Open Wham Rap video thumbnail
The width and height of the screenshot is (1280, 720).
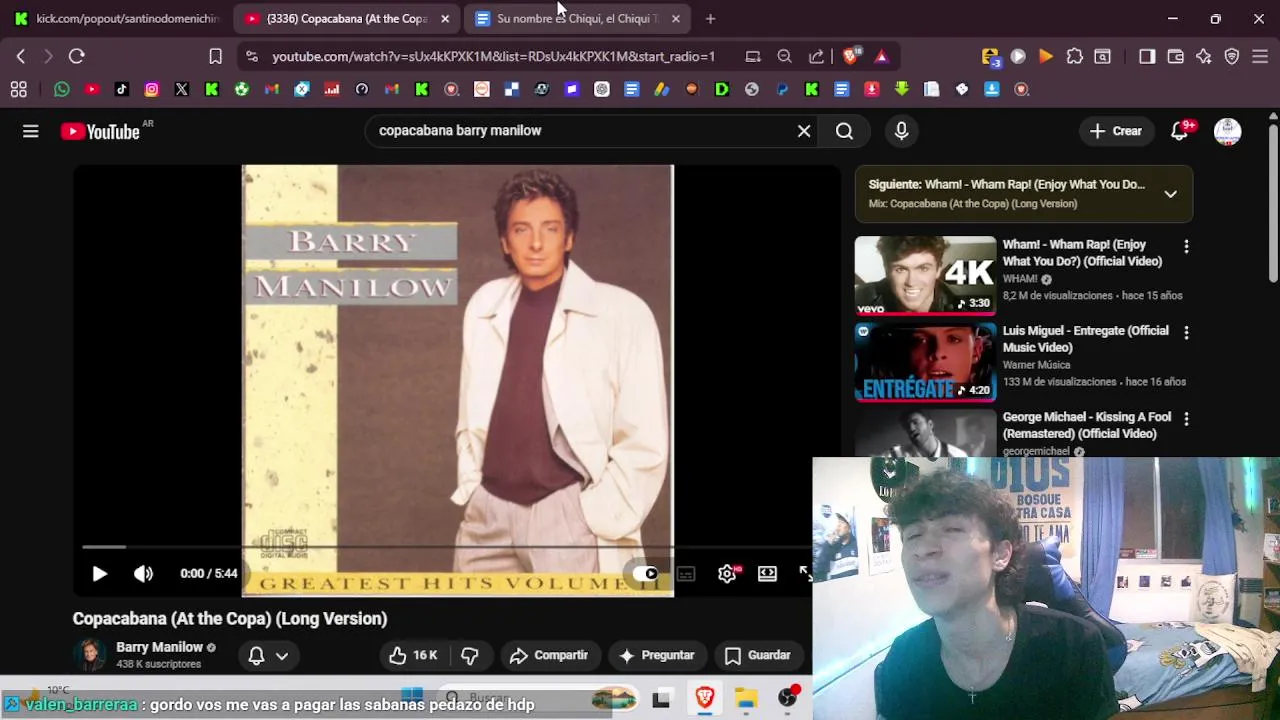click(925, 276)
